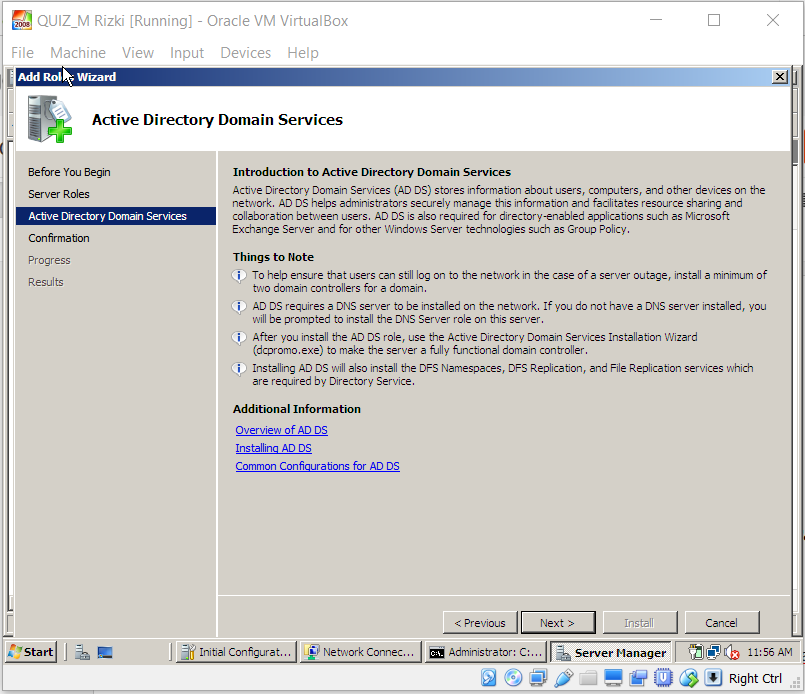
Task: Click the VirtualBox network adapters status icon
Action: pos(538,678)
